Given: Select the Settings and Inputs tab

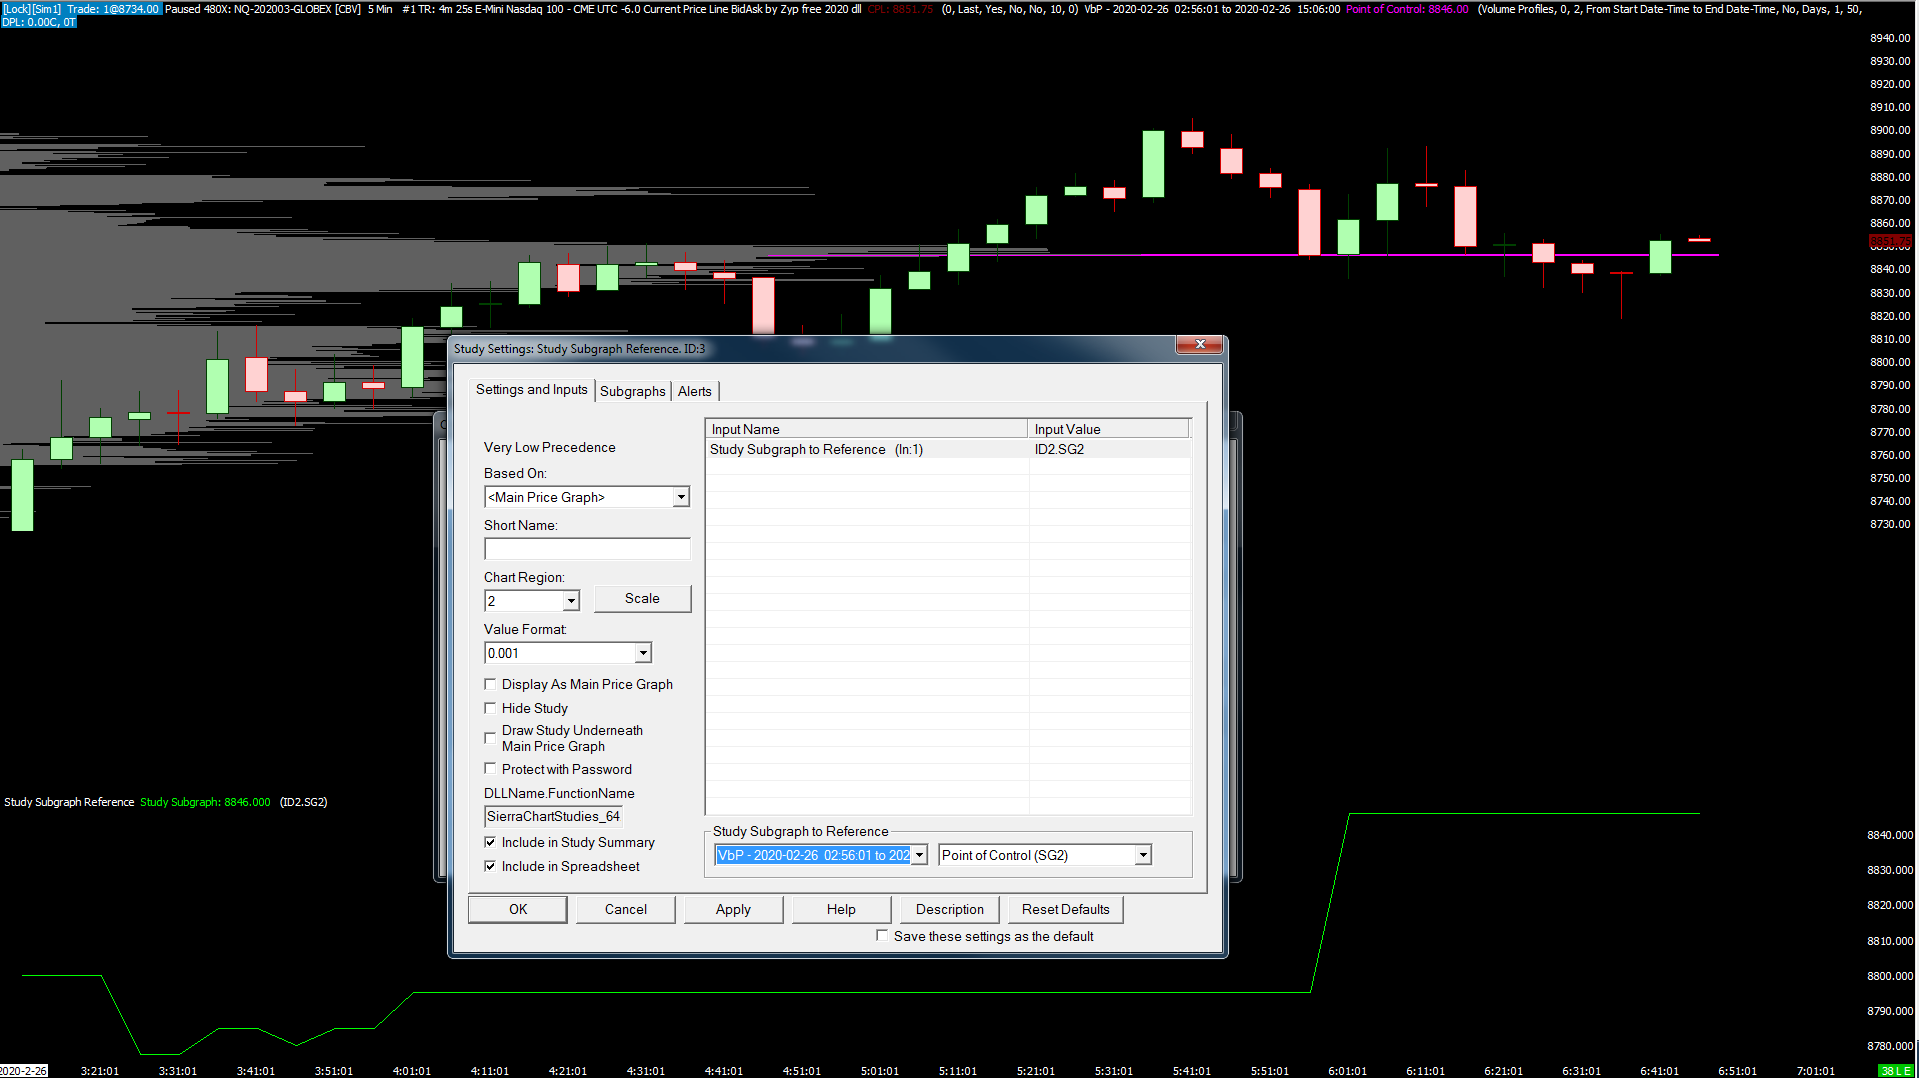Looking at the screenshot, I should (531, 389).
